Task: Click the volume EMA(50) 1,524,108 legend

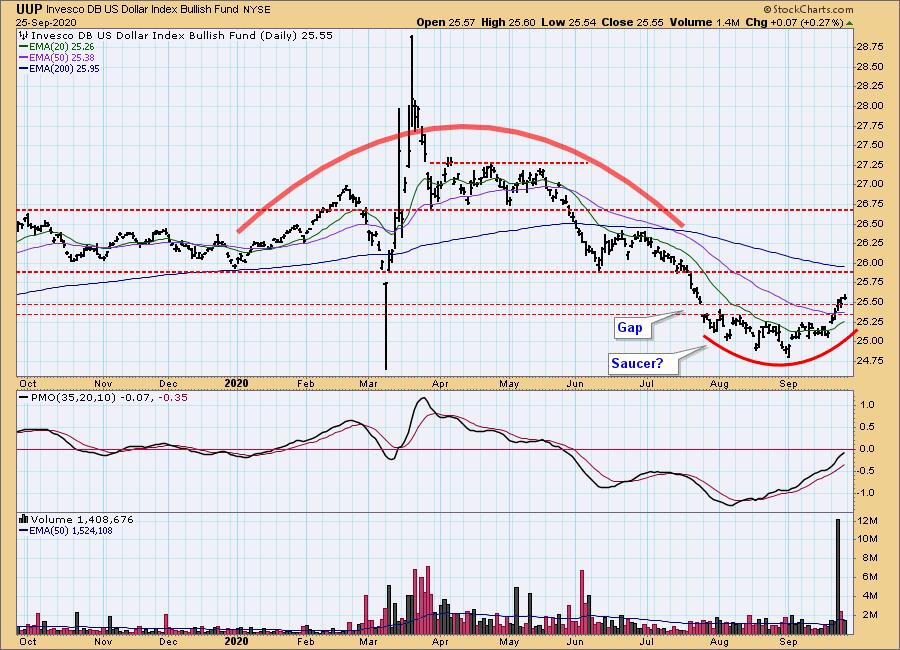Action: pos(66,531)
